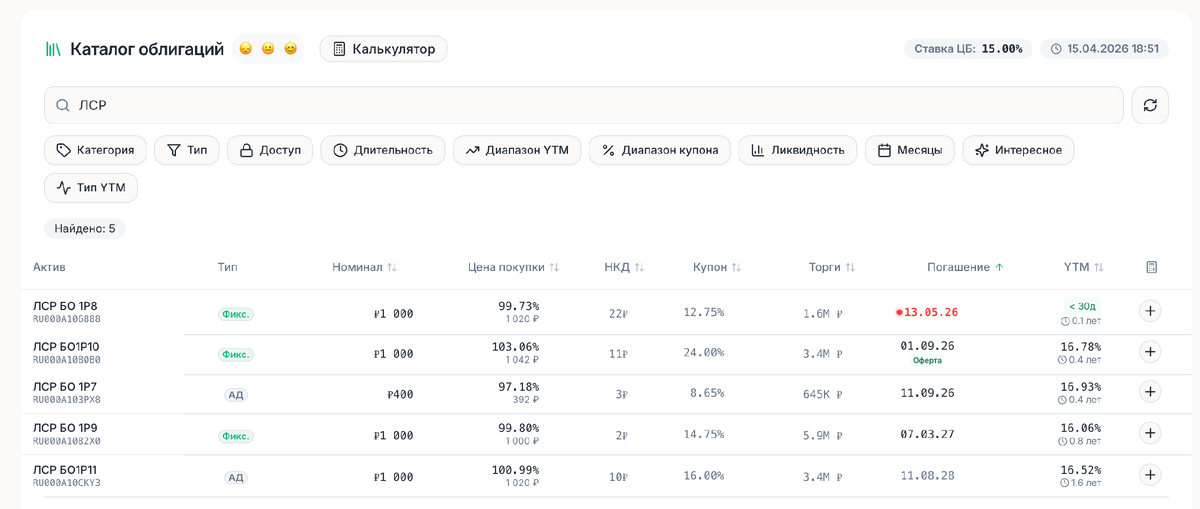Viewport: 1200px width, 509px height.
Task: Click the 97.18% purchase price cell
Action: pyautogui.click(x=519, y=387)
